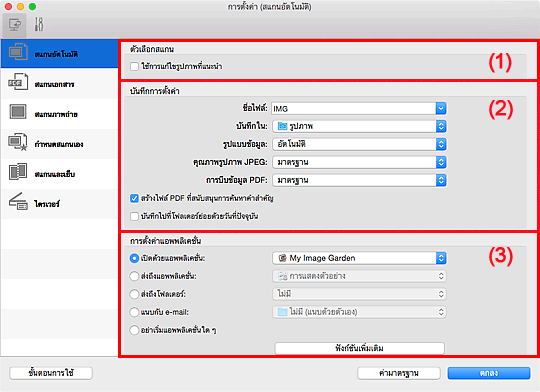Screen dimensions: 540x392
Task: Click into the ชื่อไฟล์ IMG text field
Action: pos(354,109)
